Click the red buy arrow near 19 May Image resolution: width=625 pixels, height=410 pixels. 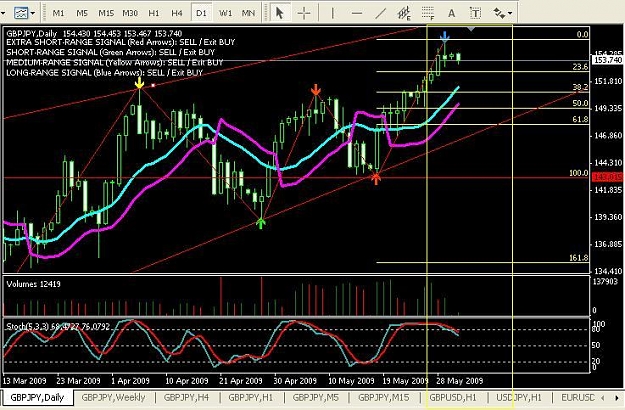point(375,179)
